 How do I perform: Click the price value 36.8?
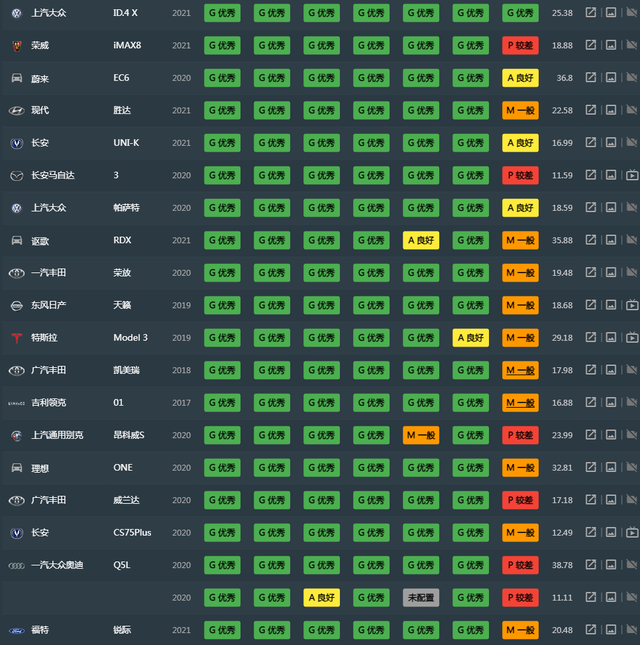[x=564, y=78]
